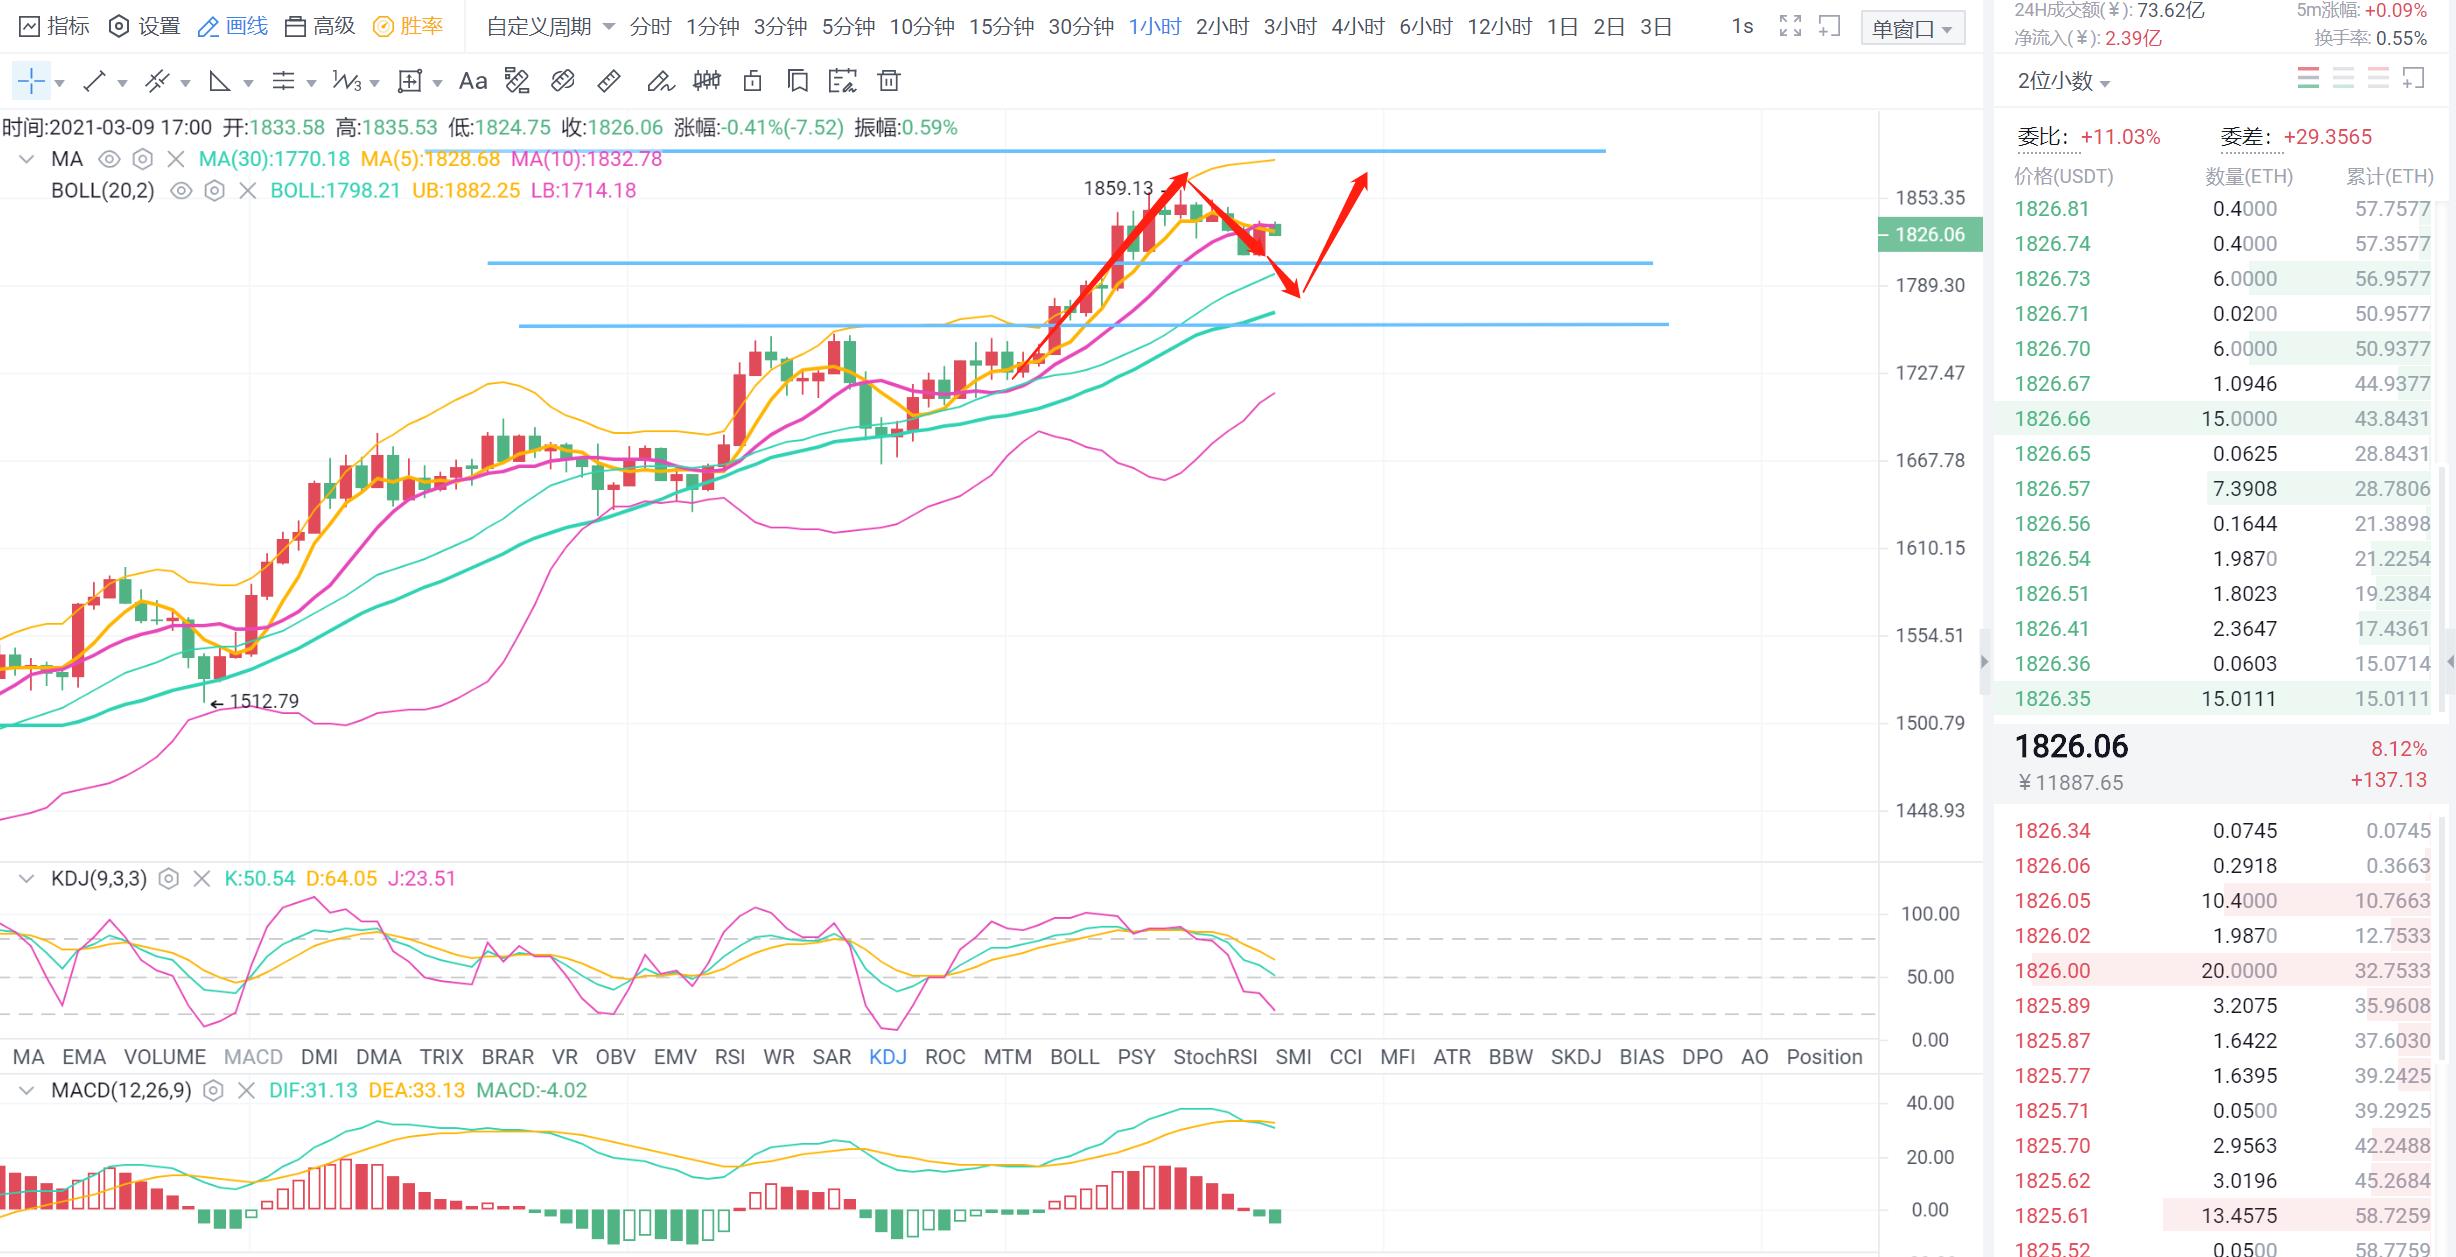This screenshot has width=2456, height=1257.
Task: Click the Aa text annotation tool
Action: (x=472, y=81)
